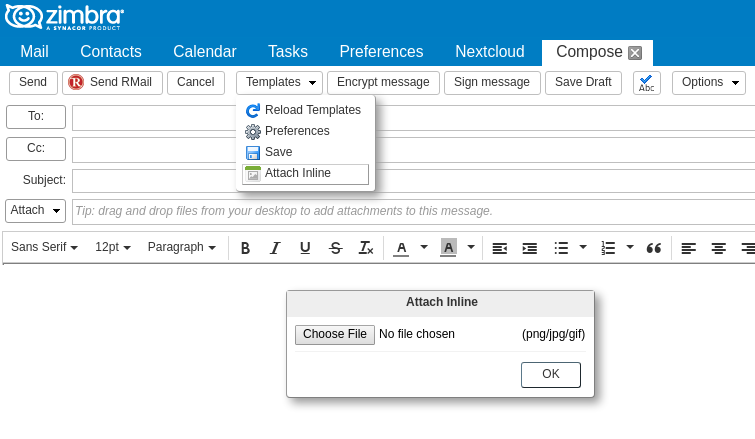Insert a blockquote
755x439 pixels.
coord(654,248)
